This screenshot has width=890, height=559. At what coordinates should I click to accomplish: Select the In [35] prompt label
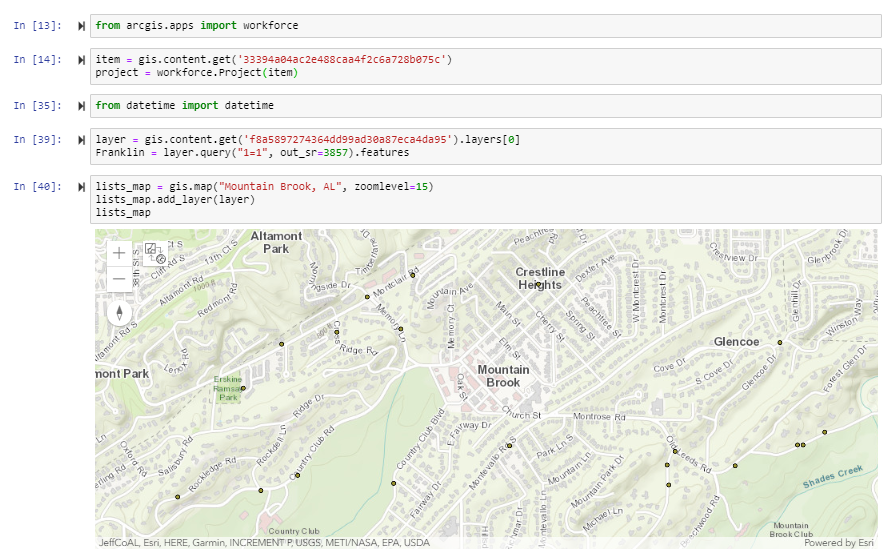(x=37, y=106)
